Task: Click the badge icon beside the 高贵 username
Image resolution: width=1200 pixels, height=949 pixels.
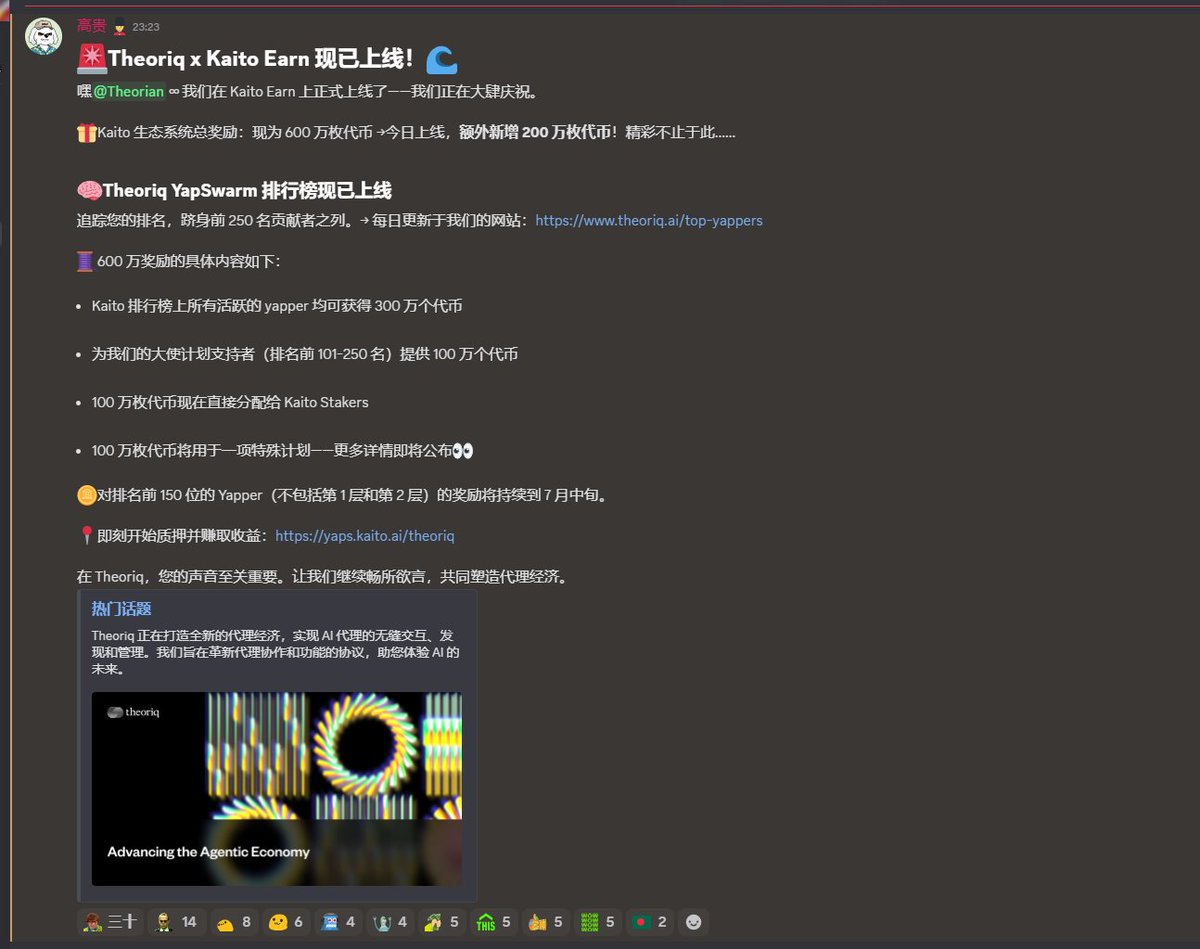Action: point(119,27)
